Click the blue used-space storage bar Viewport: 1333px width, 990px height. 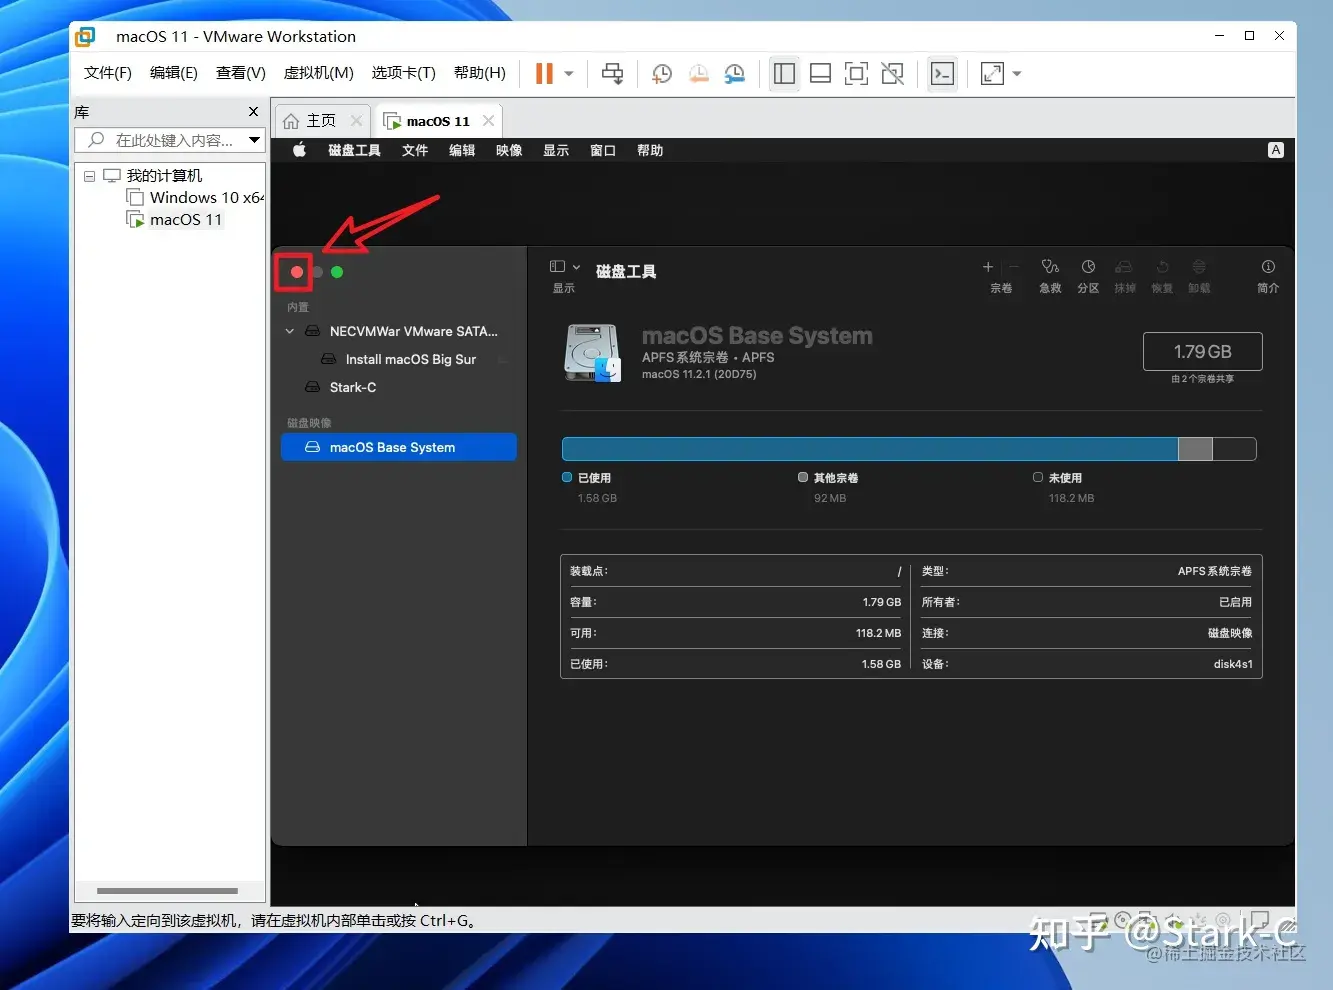coord(870,449)
